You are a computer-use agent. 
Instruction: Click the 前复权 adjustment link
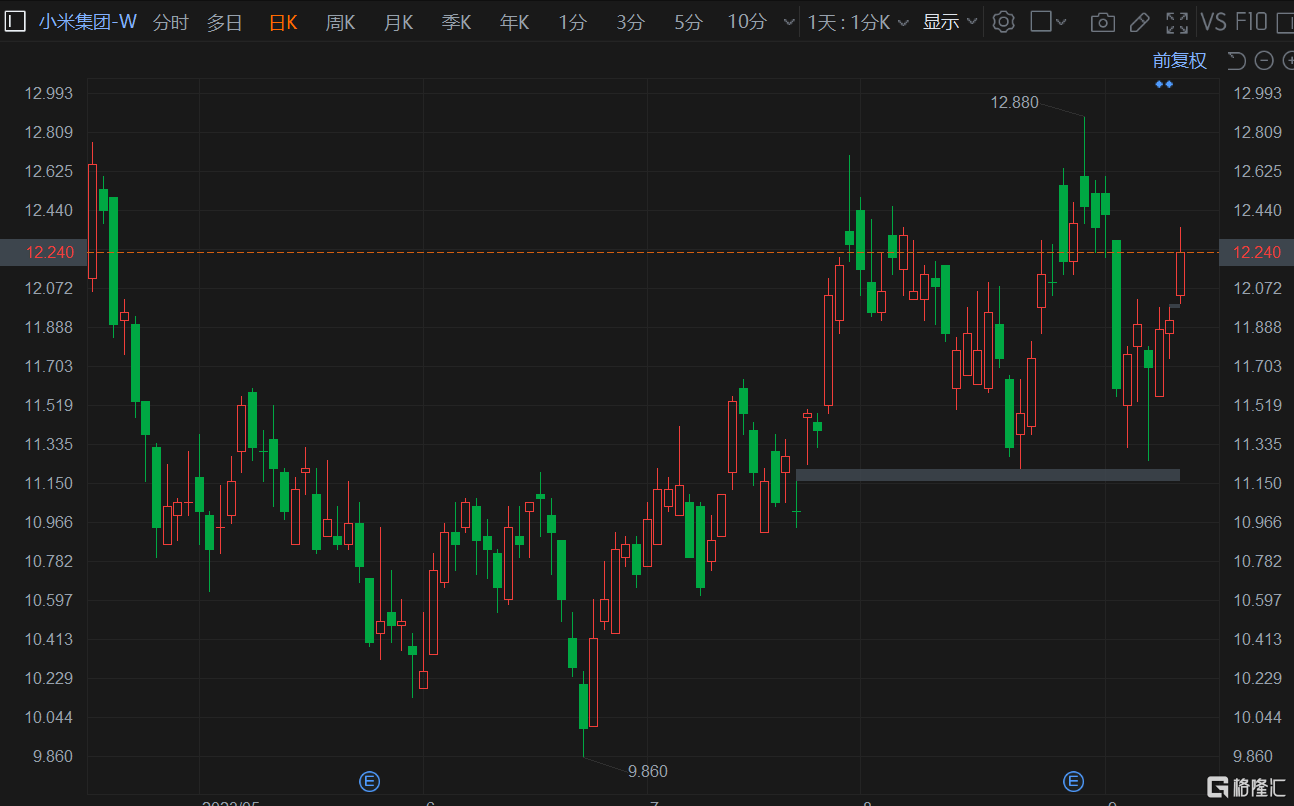[x=1179, y=61]
